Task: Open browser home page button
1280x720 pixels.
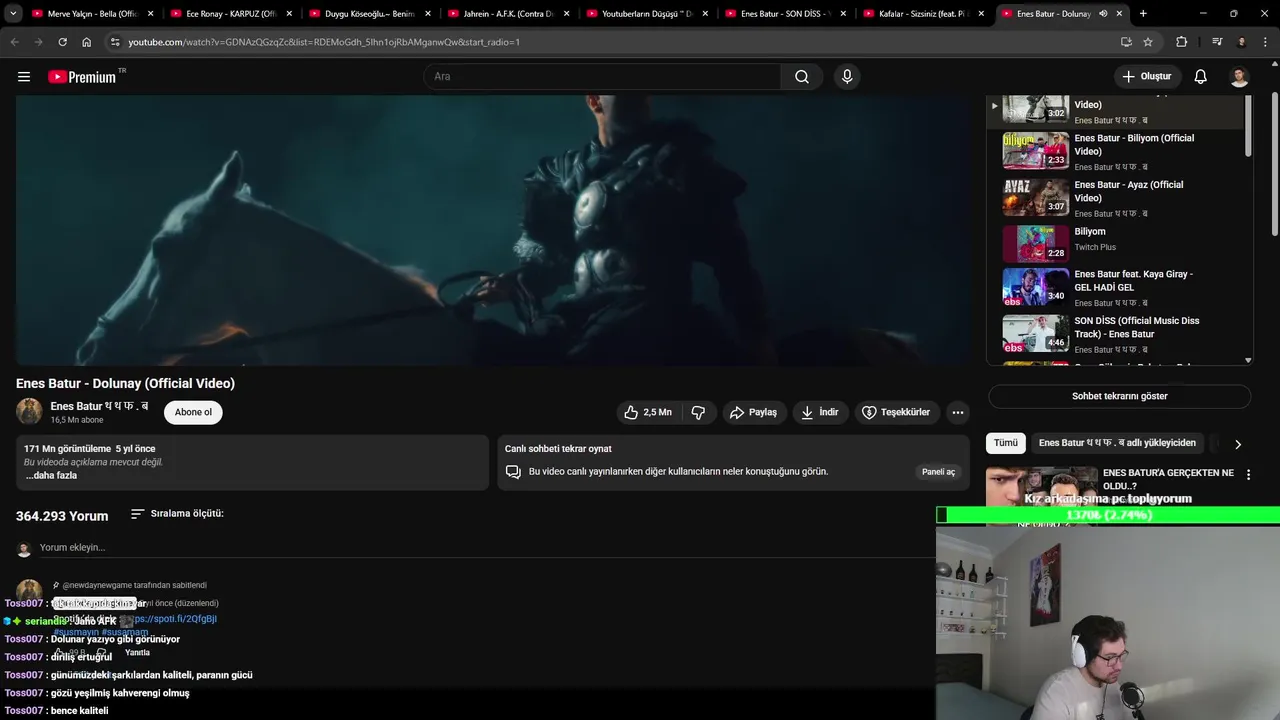Action: 86,42
